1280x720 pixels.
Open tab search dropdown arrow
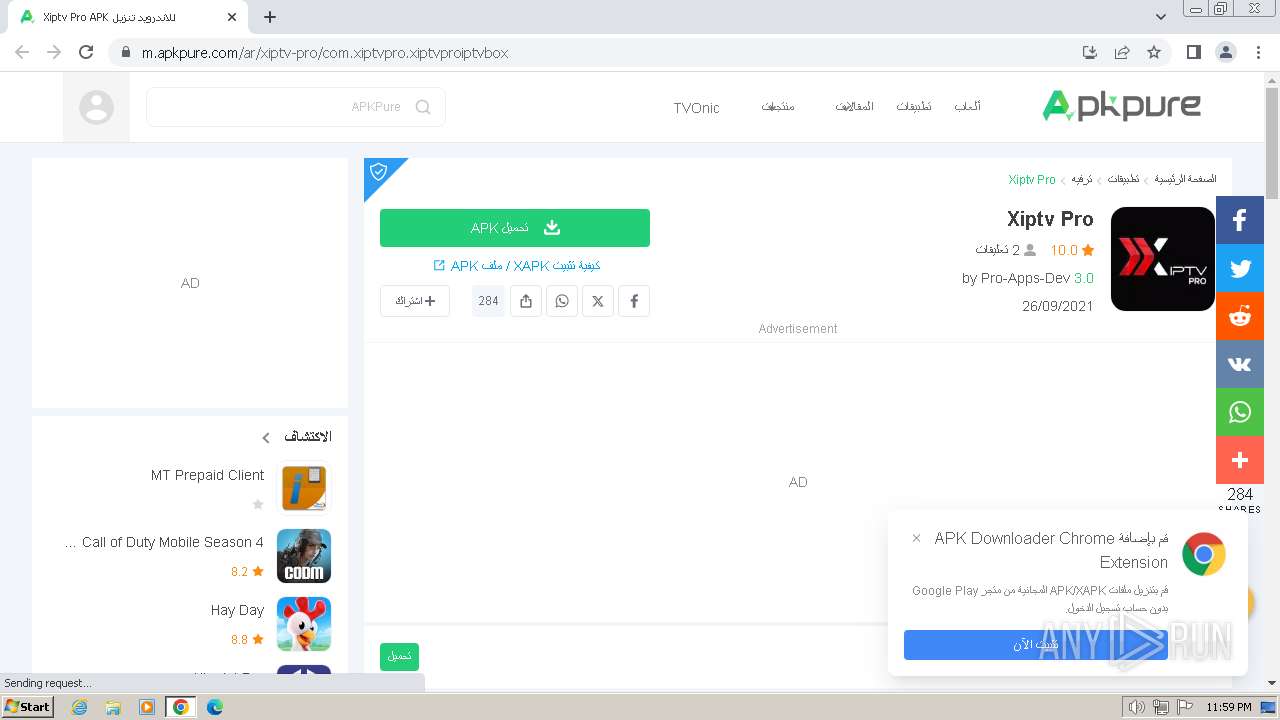(1161, 17)
